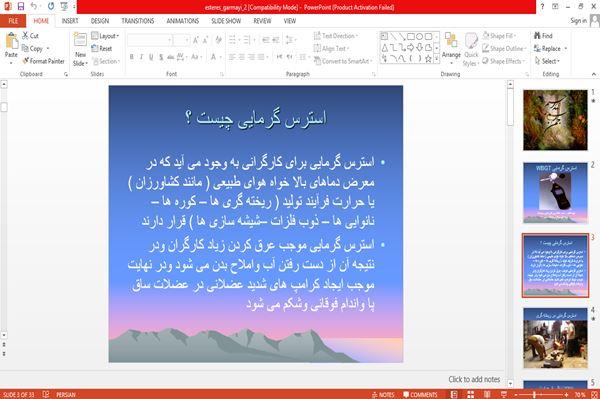
Task: Switch to Reading view icon in status bar
Action: tap(487, 394)
